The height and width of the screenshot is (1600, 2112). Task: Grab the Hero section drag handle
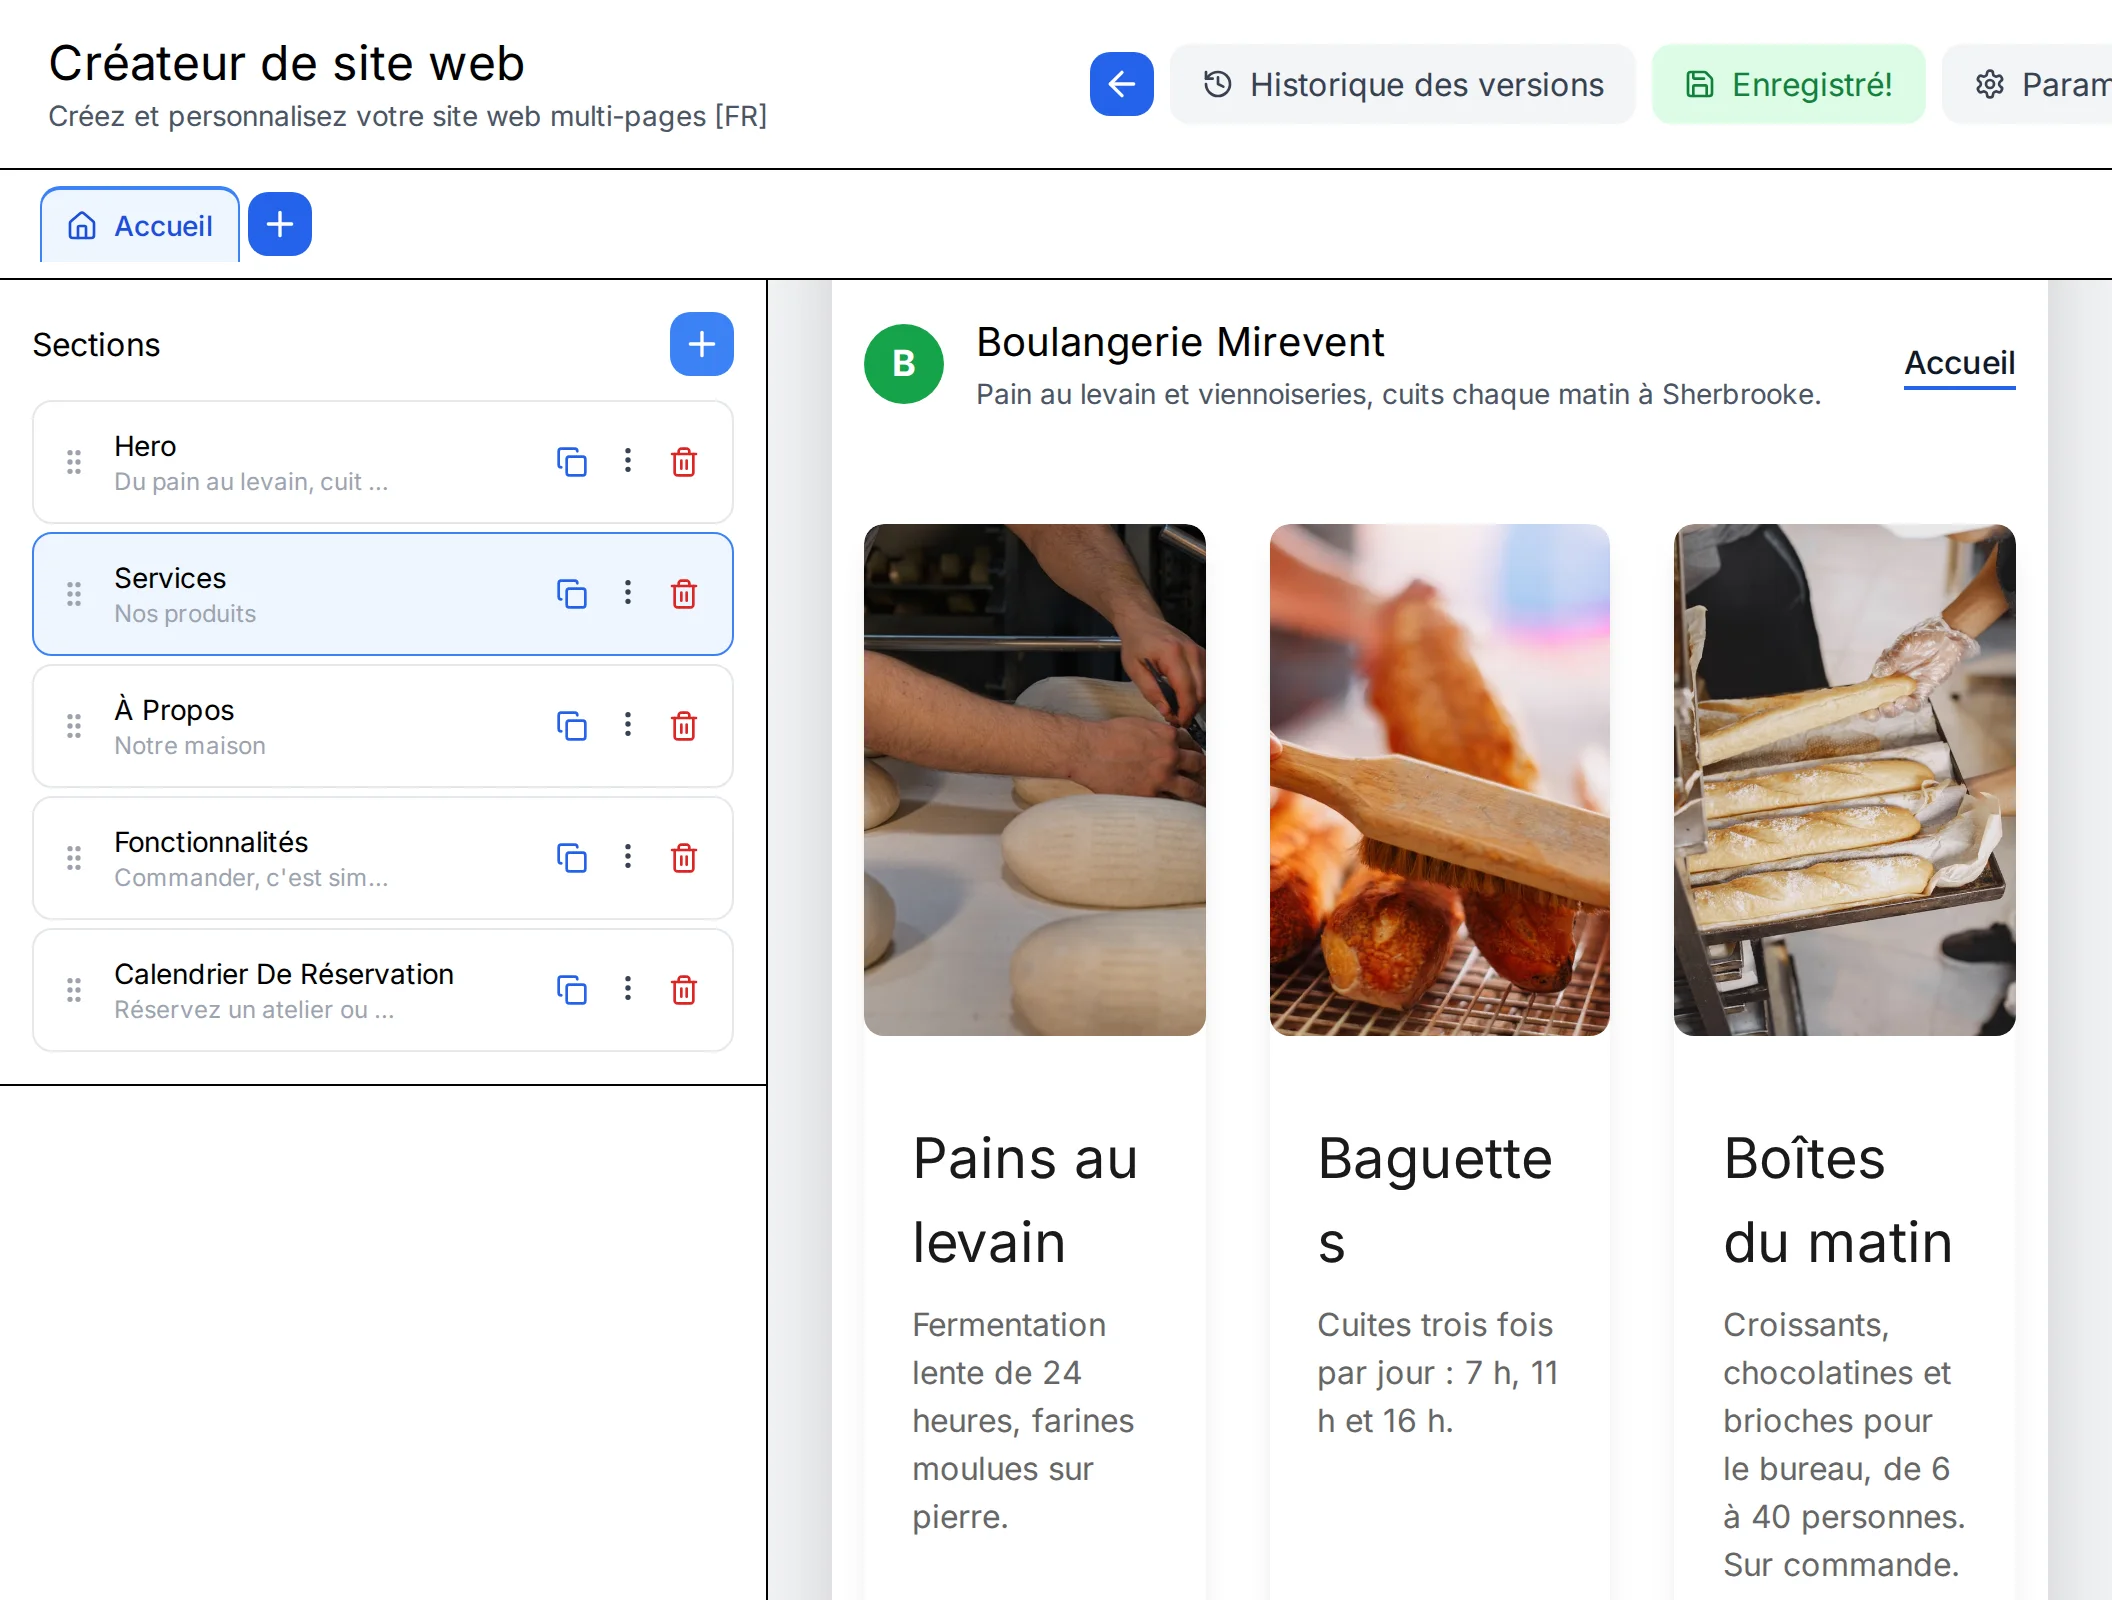[x=74, y=462]
